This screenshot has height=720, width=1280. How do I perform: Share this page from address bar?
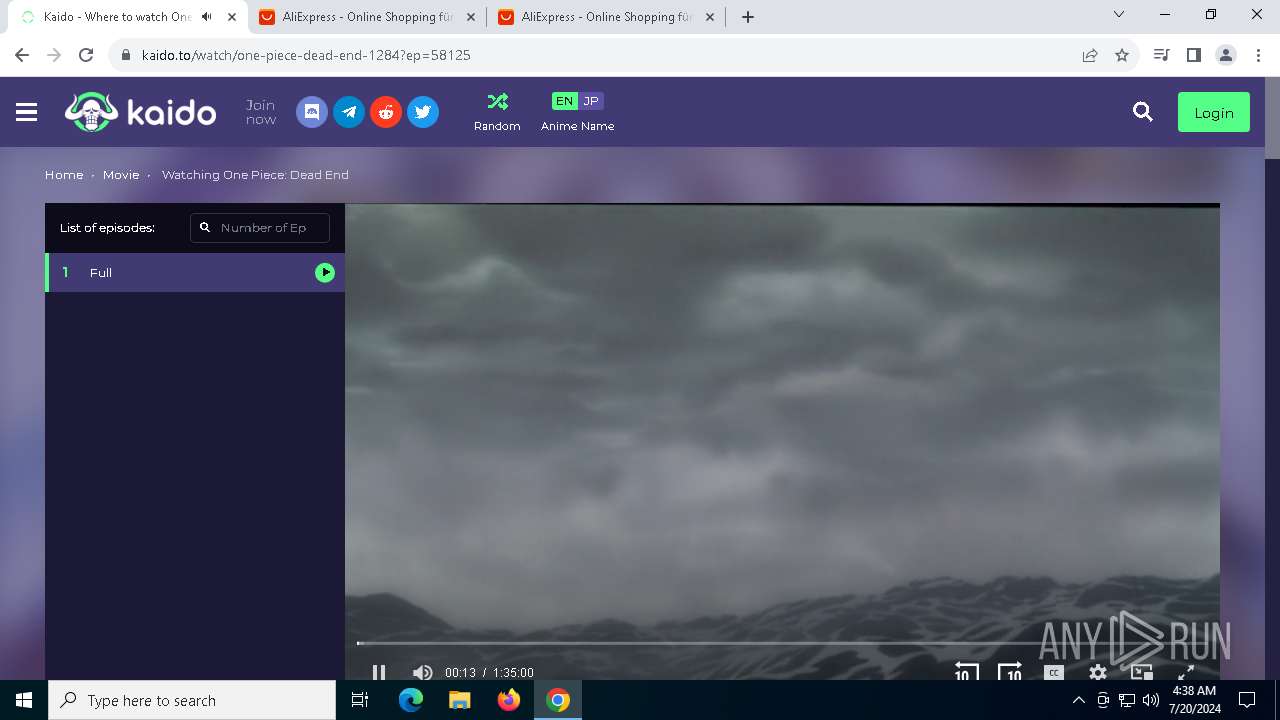(x=1090, y=55)
